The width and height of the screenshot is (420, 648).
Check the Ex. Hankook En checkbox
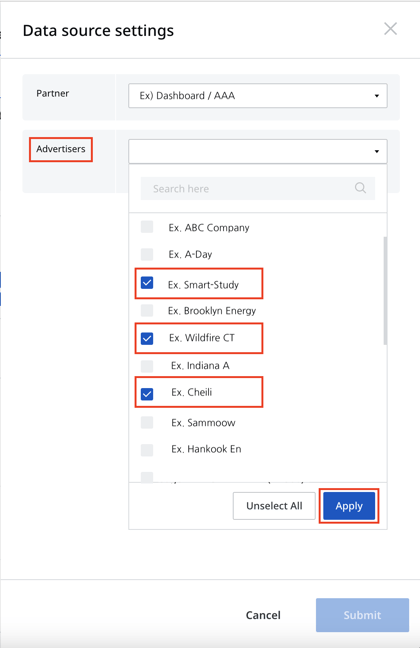point(147,450)
